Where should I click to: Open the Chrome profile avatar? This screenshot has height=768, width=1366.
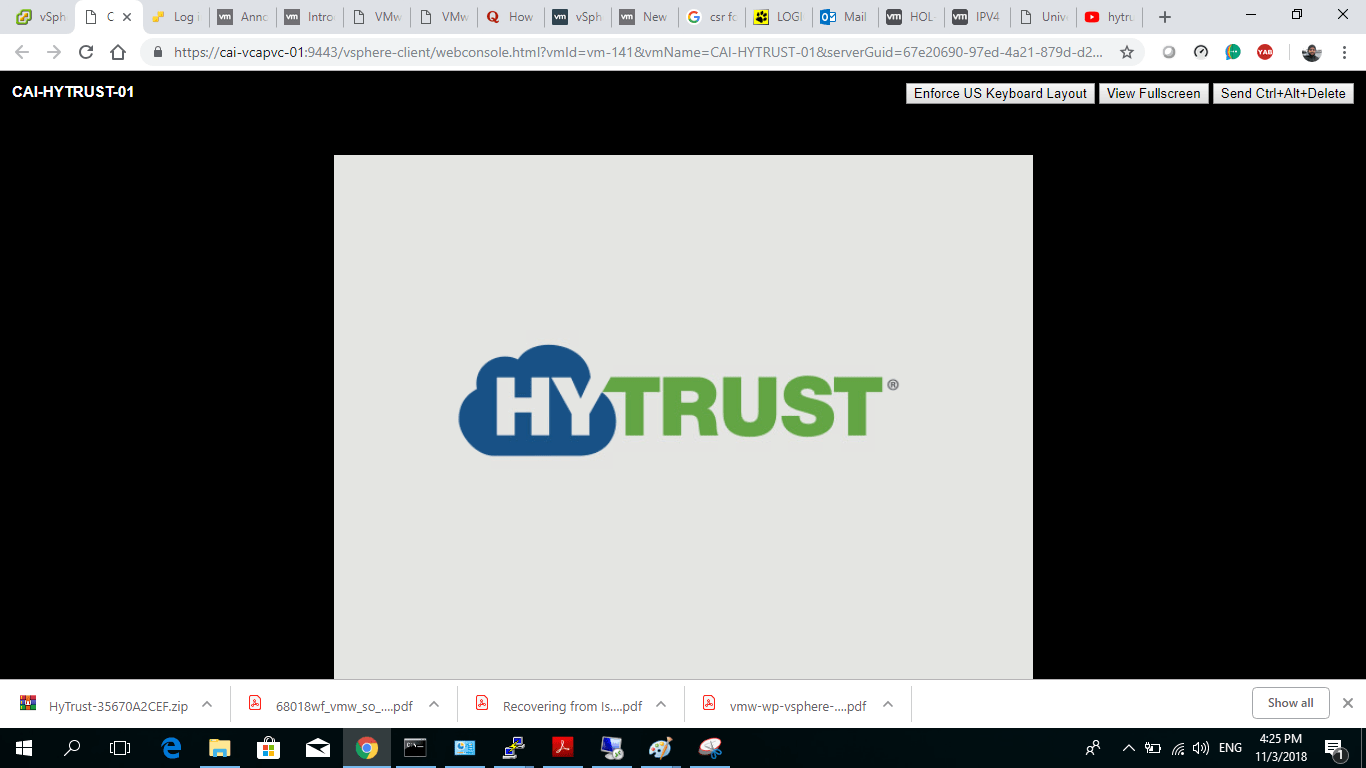click(x=1312, y=52)
